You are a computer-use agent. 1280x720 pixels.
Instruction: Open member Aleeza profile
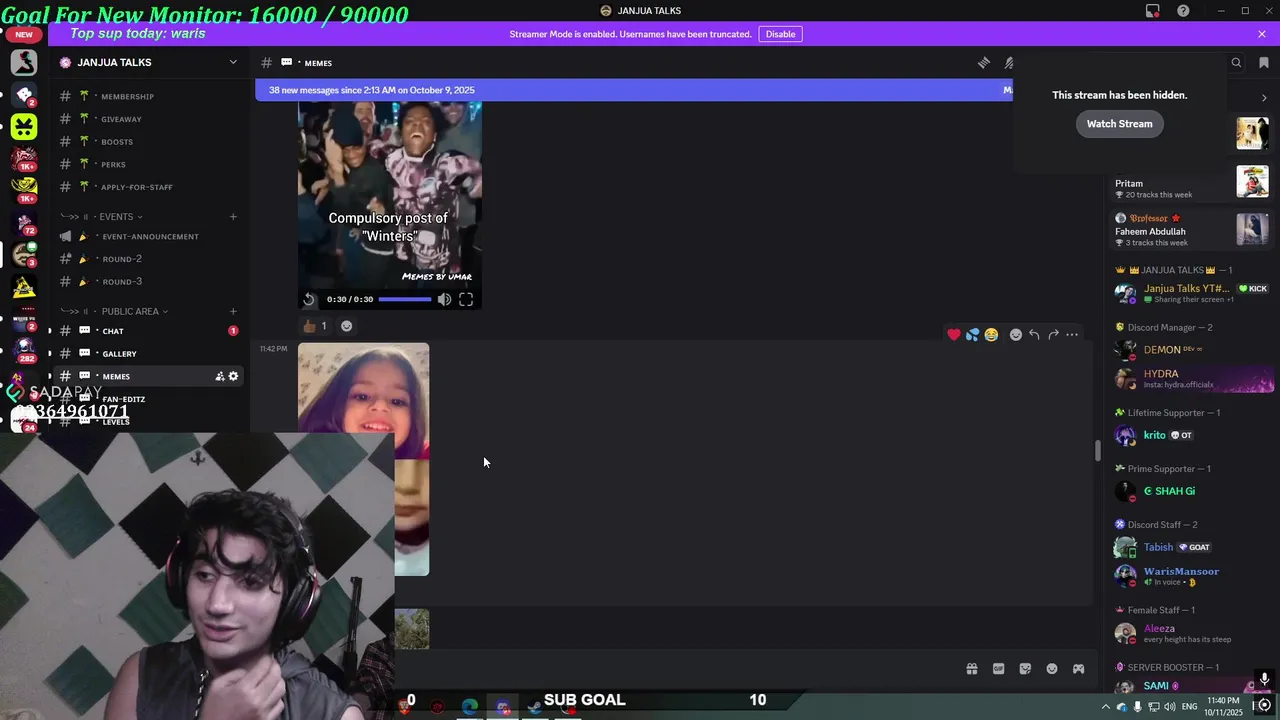coord(1191,633)
